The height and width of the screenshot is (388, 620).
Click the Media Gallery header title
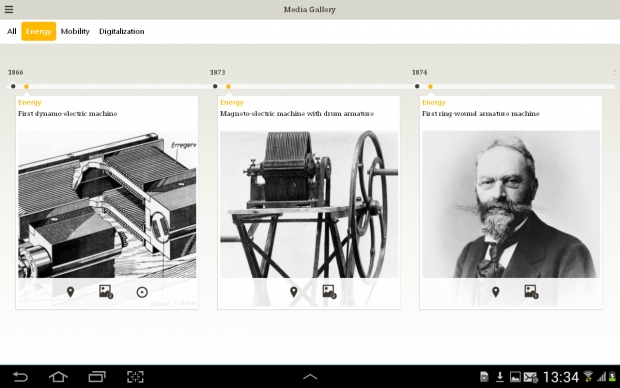pos(310,9)
